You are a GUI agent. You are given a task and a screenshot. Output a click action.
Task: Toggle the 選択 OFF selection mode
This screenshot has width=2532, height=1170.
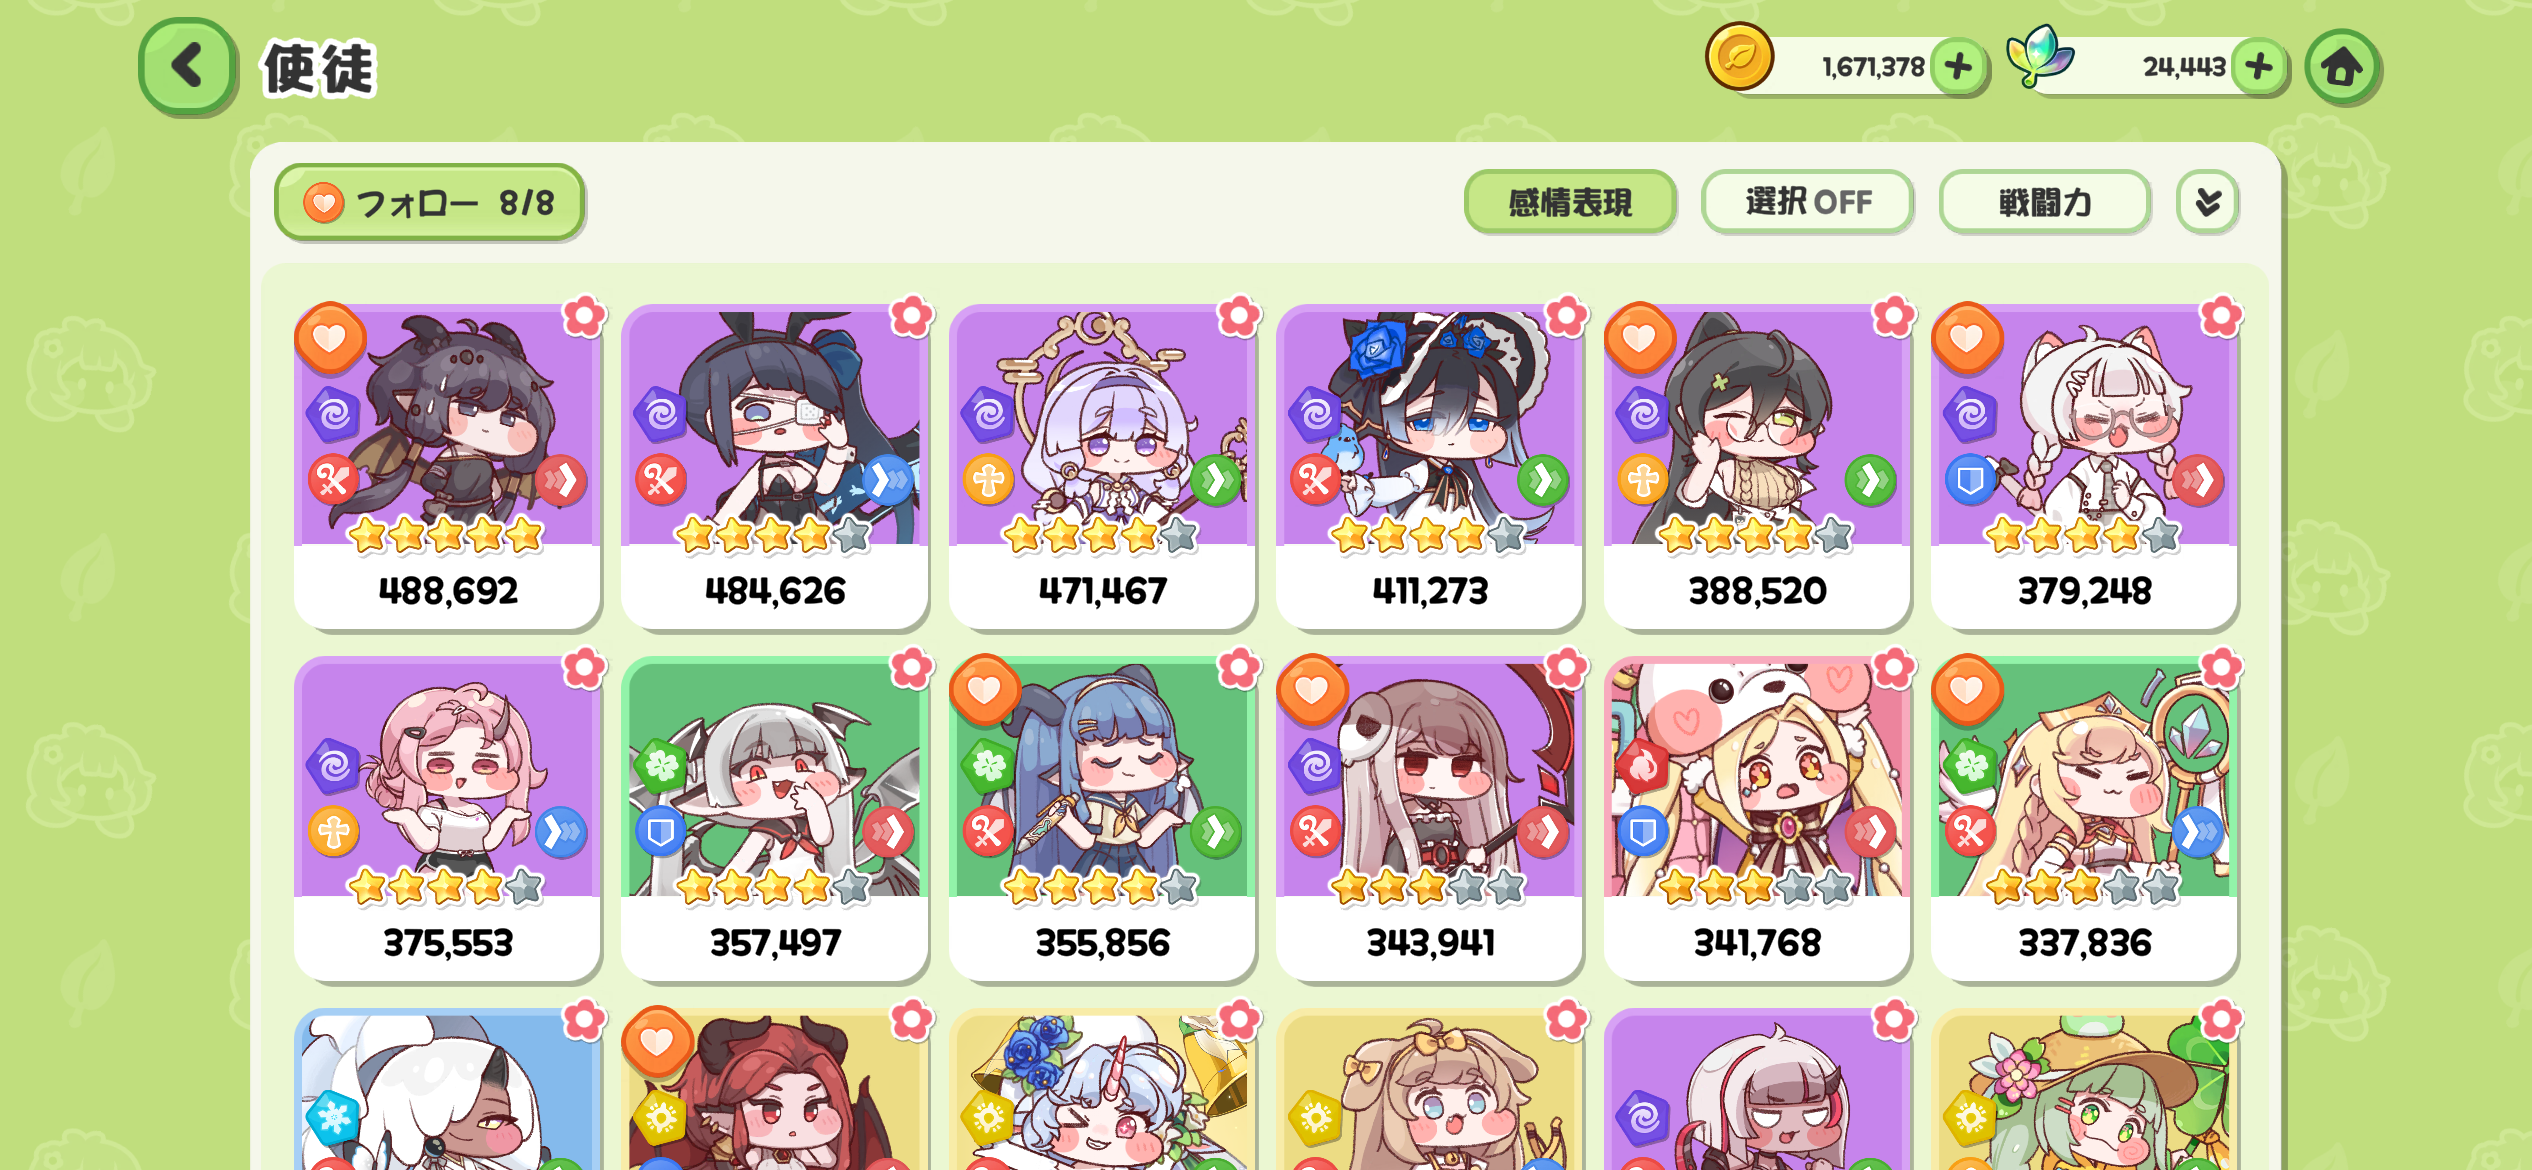pyautogui.click(x=1808, y=202)
